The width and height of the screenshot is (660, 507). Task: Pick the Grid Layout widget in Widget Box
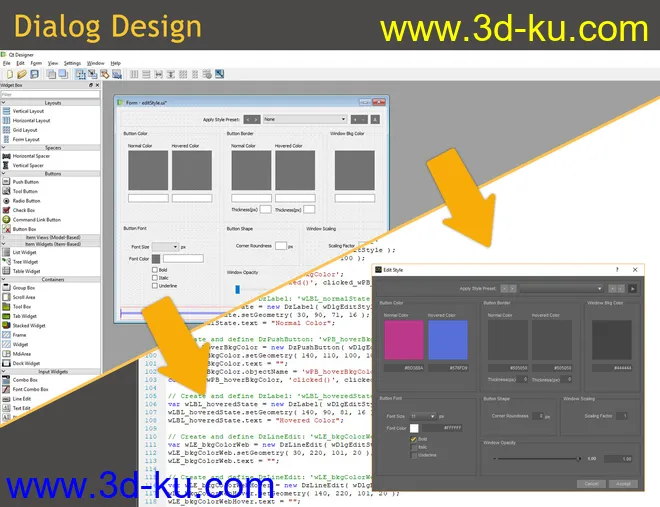[x=25, y=130]
